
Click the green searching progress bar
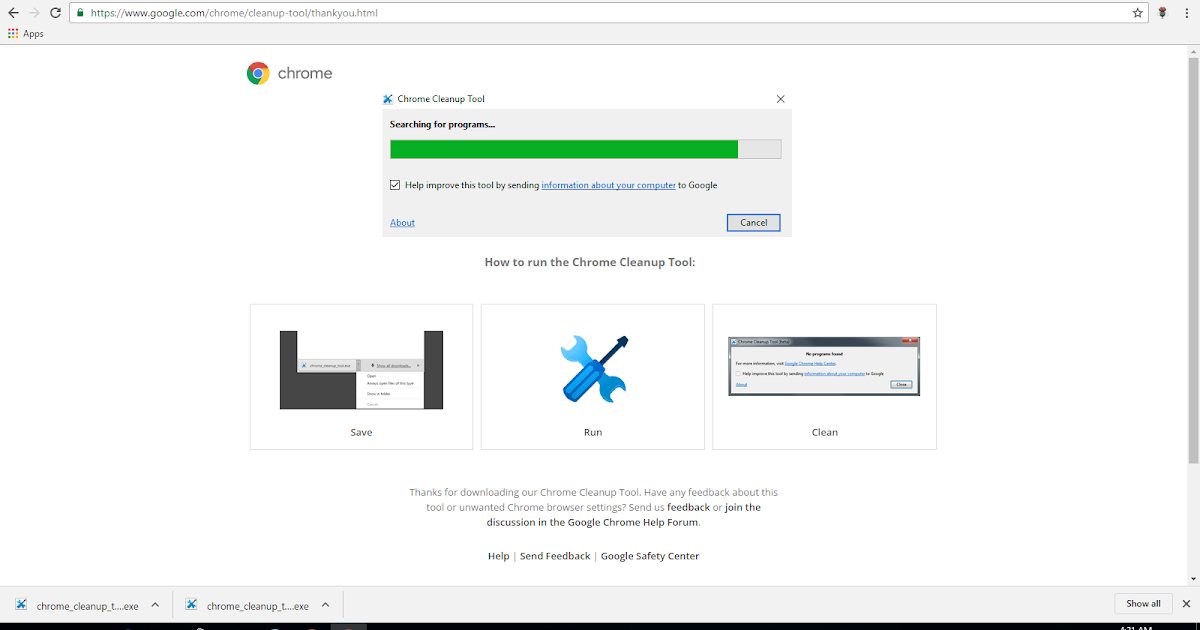tap(563, 148)
